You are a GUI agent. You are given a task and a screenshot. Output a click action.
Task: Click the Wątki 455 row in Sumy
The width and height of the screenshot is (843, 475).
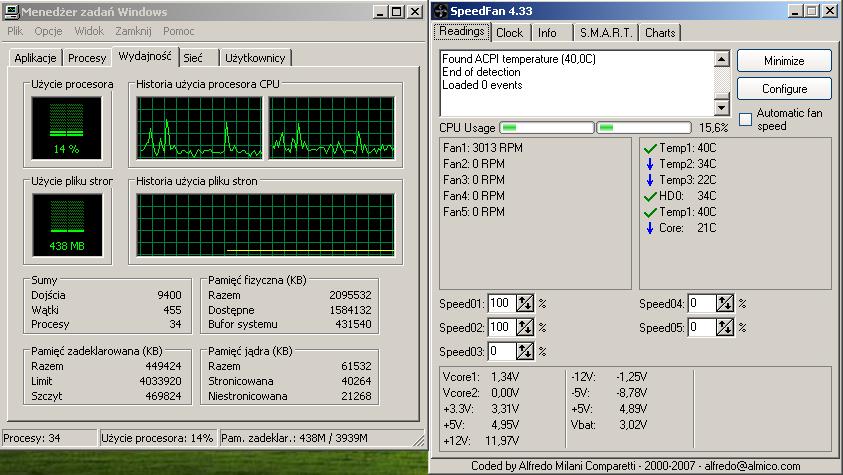106,310
